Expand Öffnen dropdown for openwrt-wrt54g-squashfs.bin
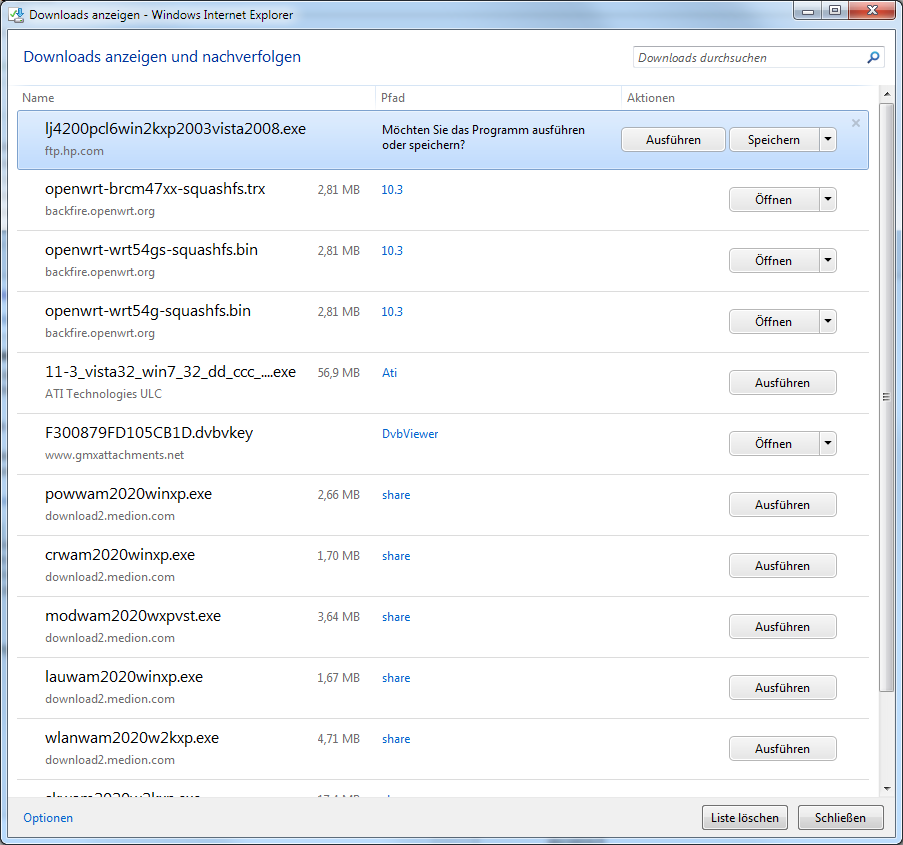Image resolution: width=903 pixels, height=845 pixels. [828, 321]
